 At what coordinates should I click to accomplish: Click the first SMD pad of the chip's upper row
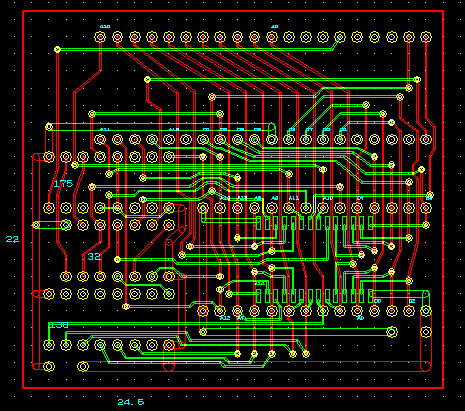tap(259, 223)
